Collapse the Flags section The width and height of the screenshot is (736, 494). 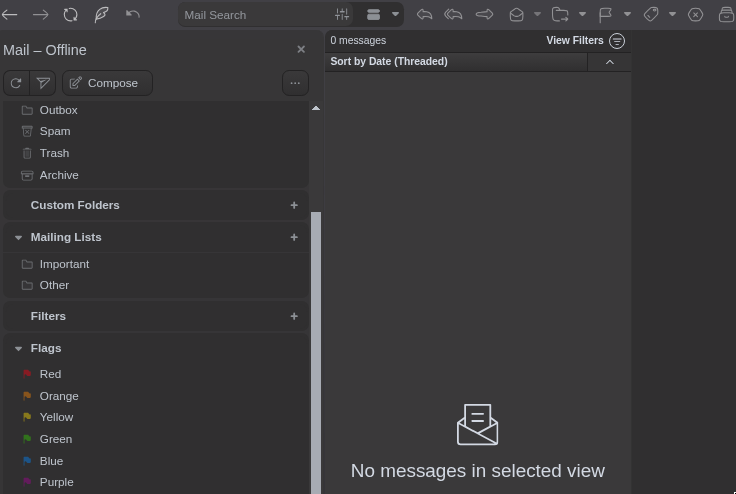pos(18,348)
